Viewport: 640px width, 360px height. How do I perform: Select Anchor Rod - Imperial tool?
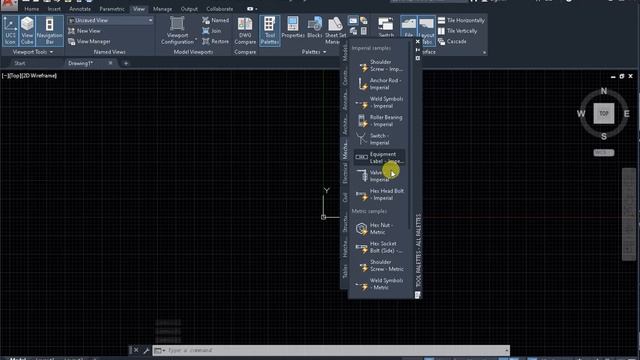pos(380,84)
